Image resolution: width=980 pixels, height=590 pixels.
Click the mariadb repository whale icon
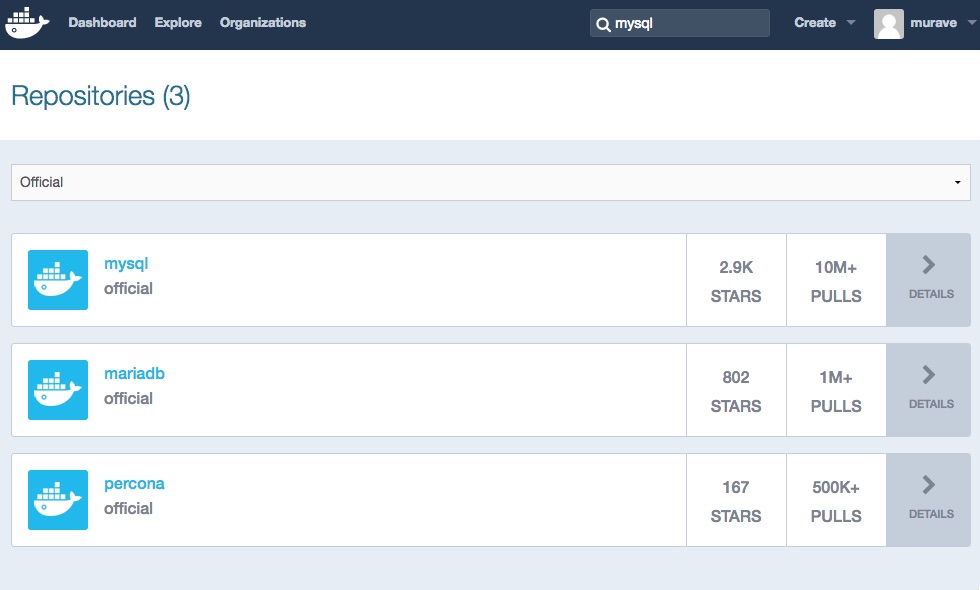click(58, 390)
